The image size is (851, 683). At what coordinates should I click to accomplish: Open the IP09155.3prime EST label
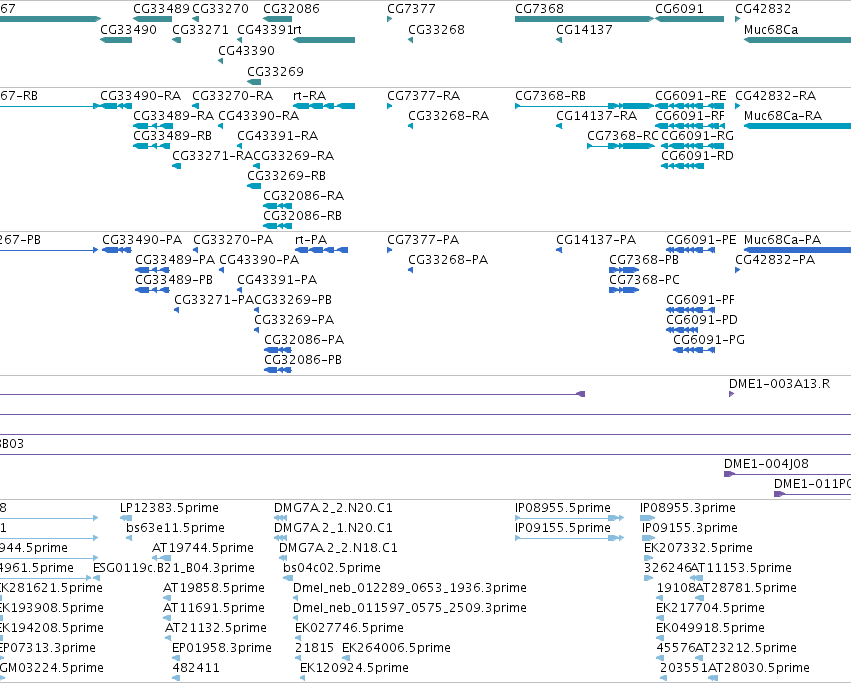pos(690,528)
